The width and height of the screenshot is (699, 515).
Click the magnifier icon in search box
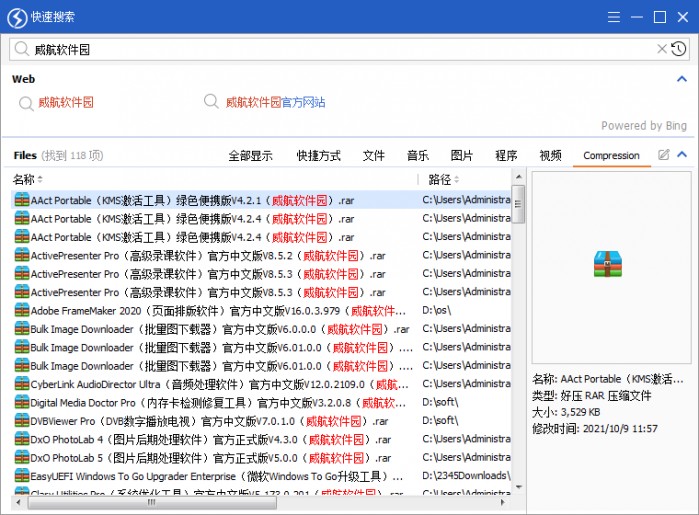(21, 49)
